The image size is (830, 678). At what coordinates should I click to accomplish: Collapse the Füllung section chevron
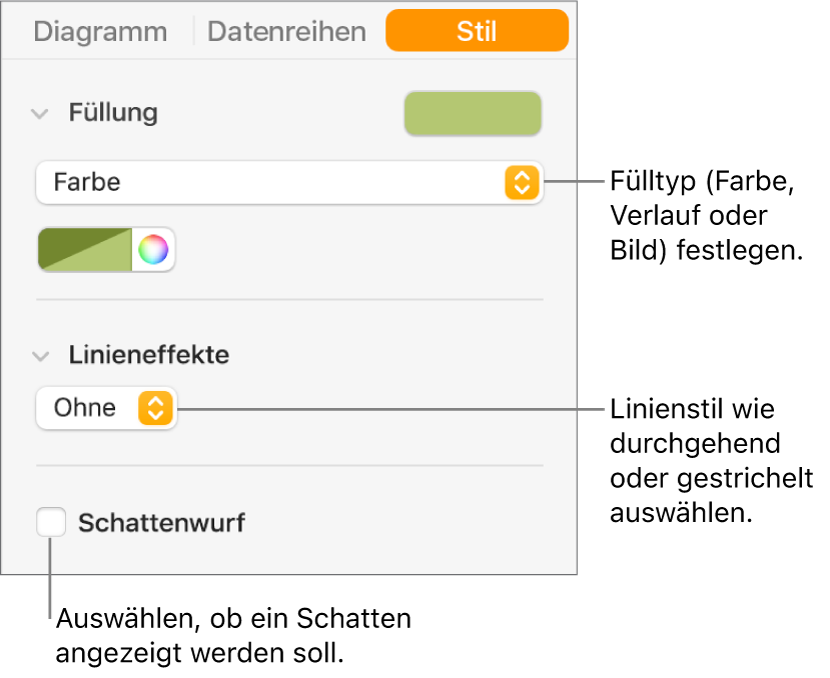(x=40, y=113)
